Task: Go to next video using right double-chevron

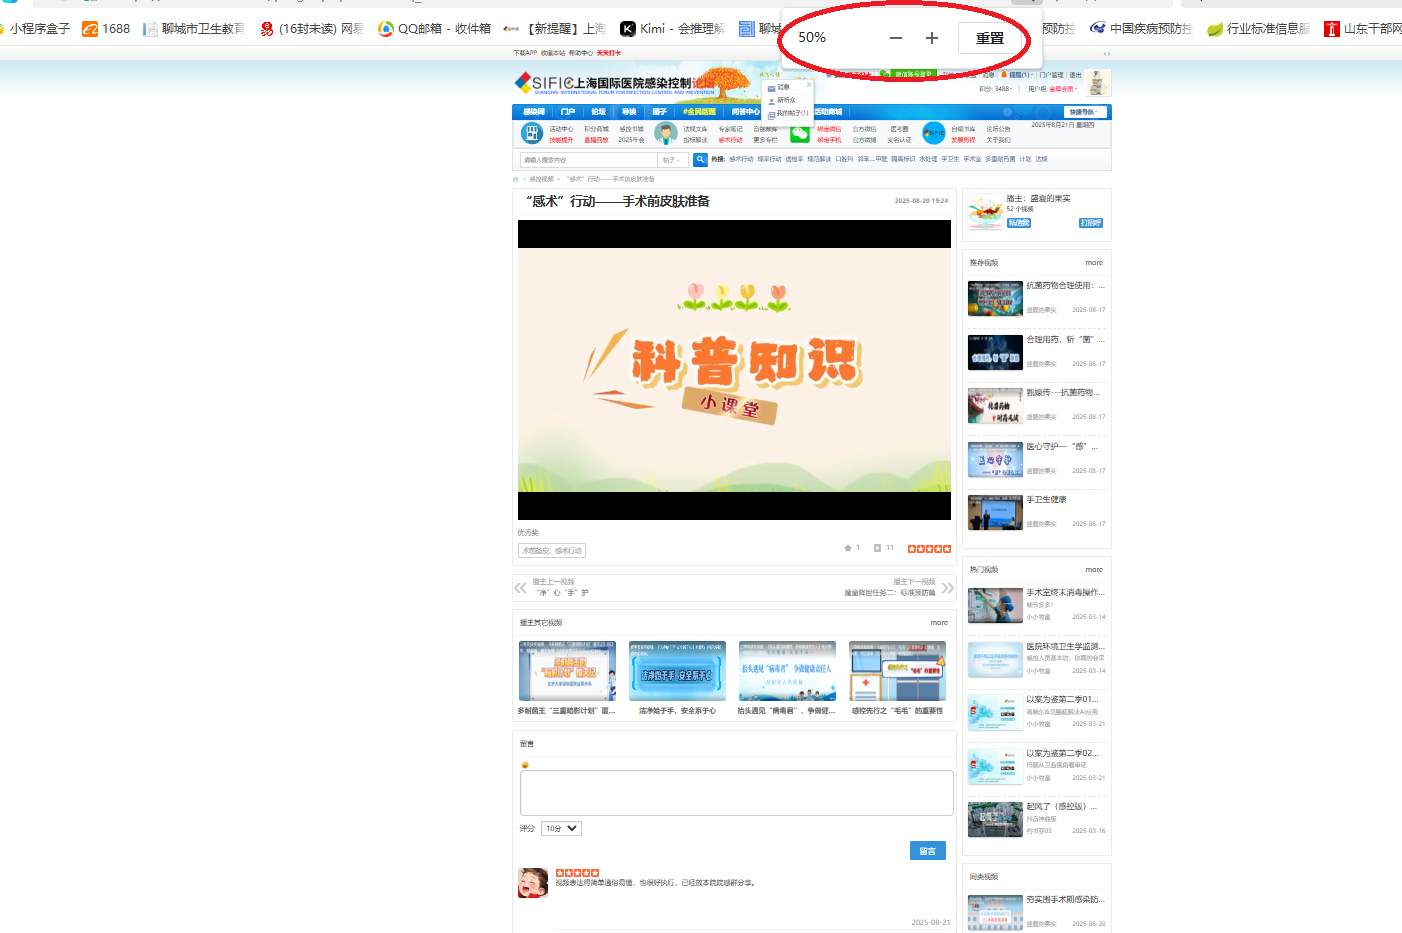Action: click(x=947, y=588)
